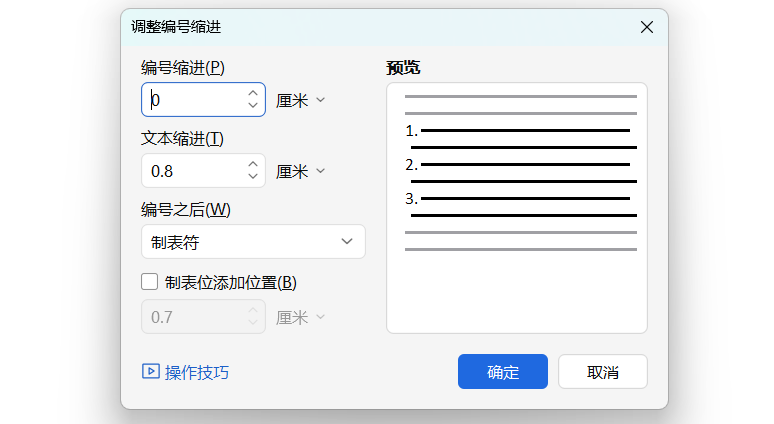Increase 文本缩进 value with up arrow
This screenshot has height=424, width=774.
click(x=252, y=164)
